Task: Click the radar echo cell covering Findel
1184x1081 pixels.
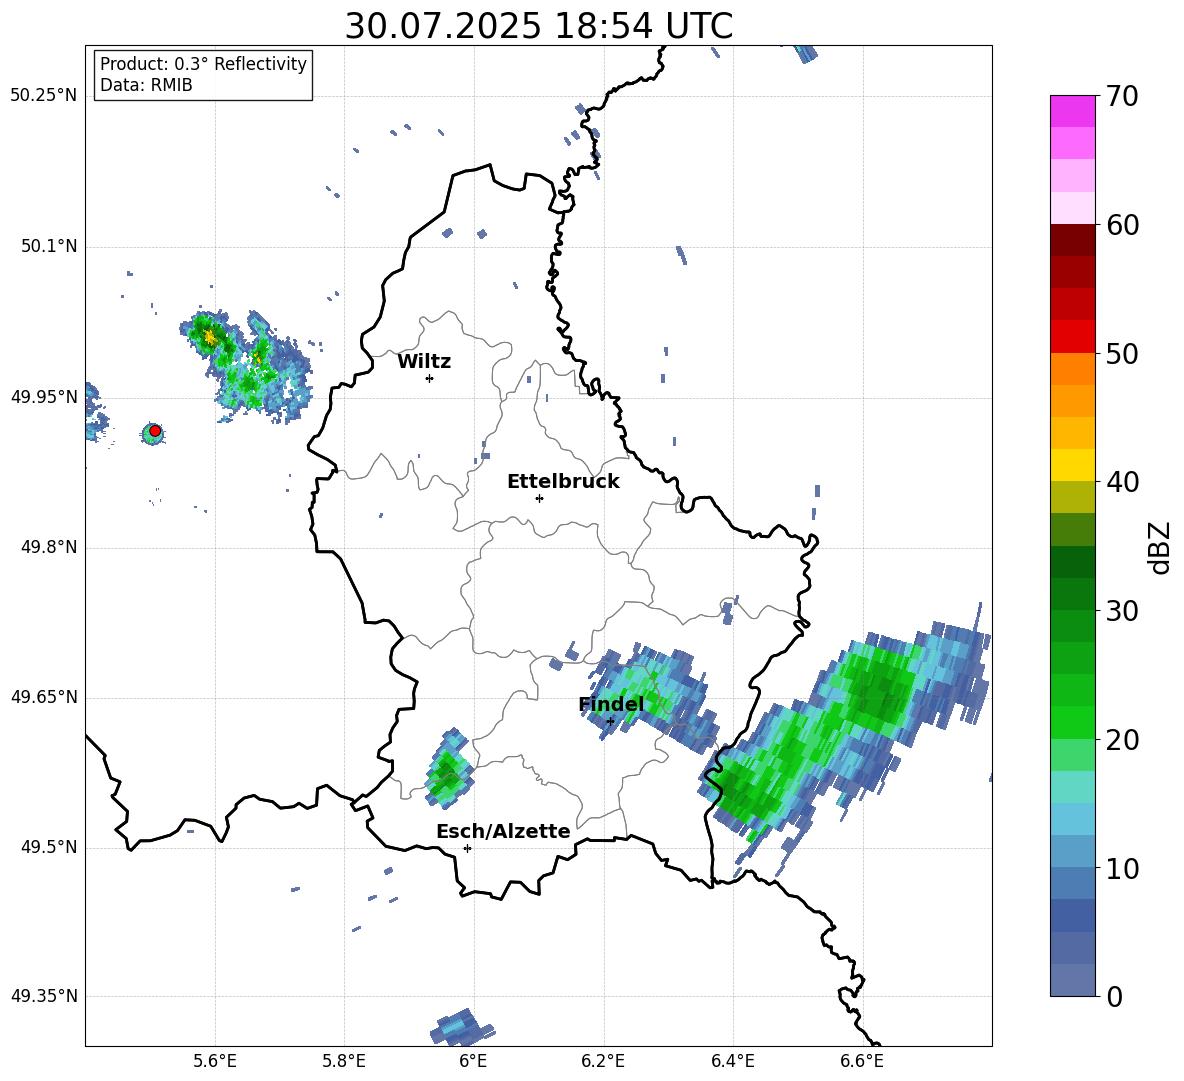Action: [x=651, y=697]
